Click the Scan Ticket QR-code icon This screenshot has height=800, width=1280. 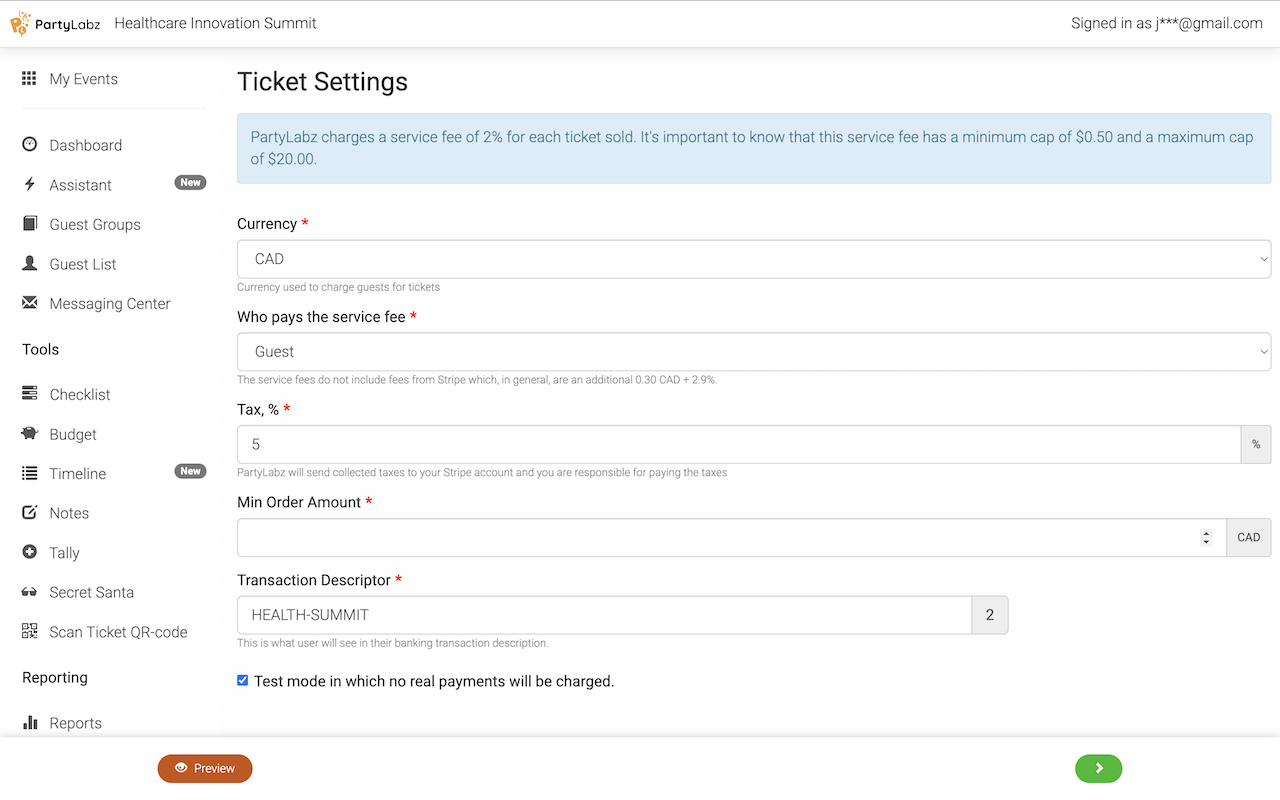click(29, 632)
